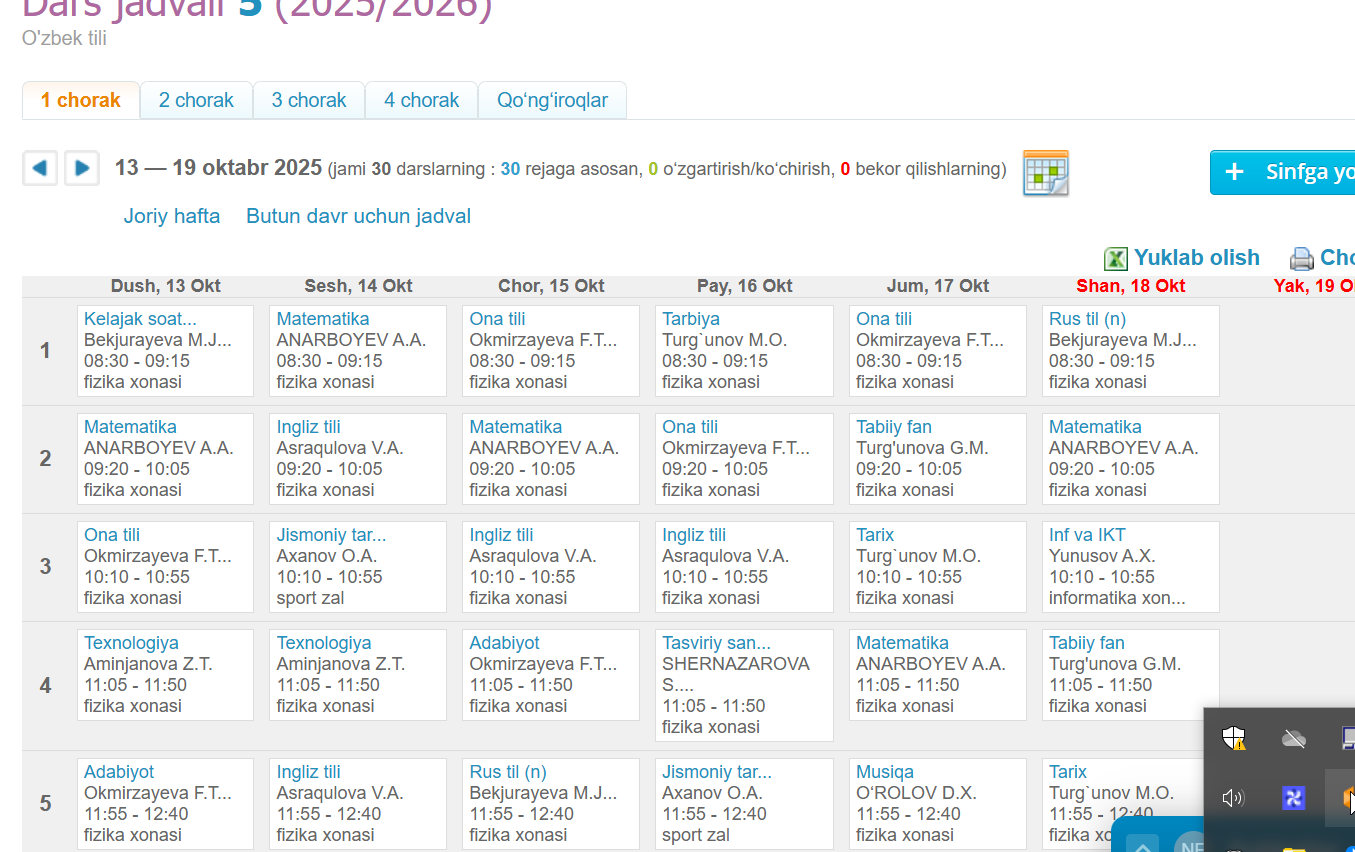The height and width of the screenshot is (852, 1355).
Task: Open Rus til (n) lesson on Saturday
Action: (x=1087, y=319)
